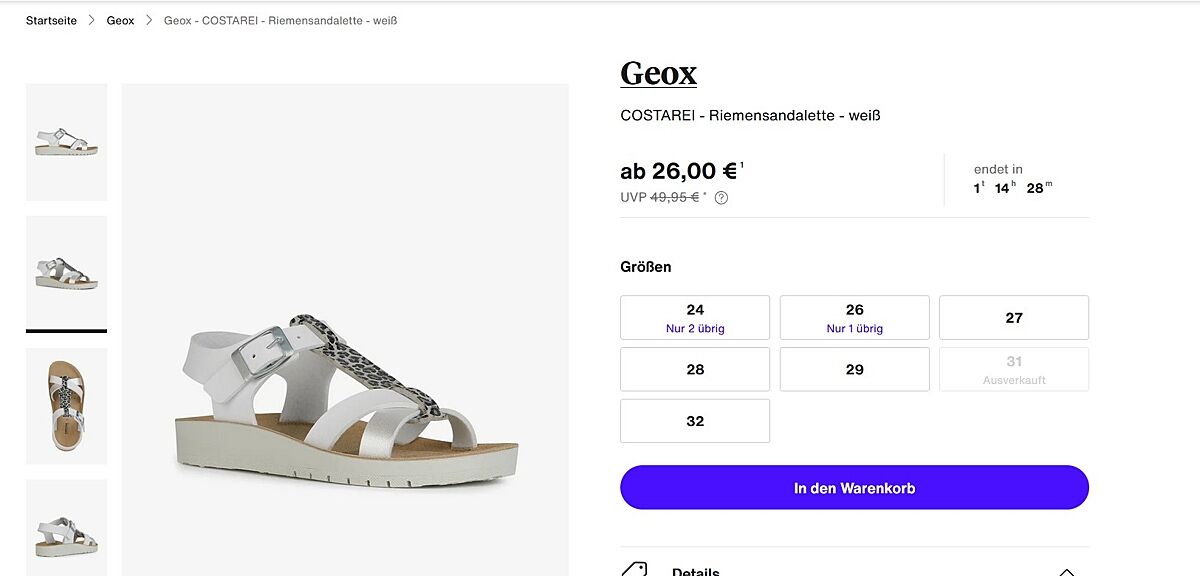The height and width of the screenshot is (576, 1200).
Task: Open the fourth sandal thumbnail
Action: point(66,527)
